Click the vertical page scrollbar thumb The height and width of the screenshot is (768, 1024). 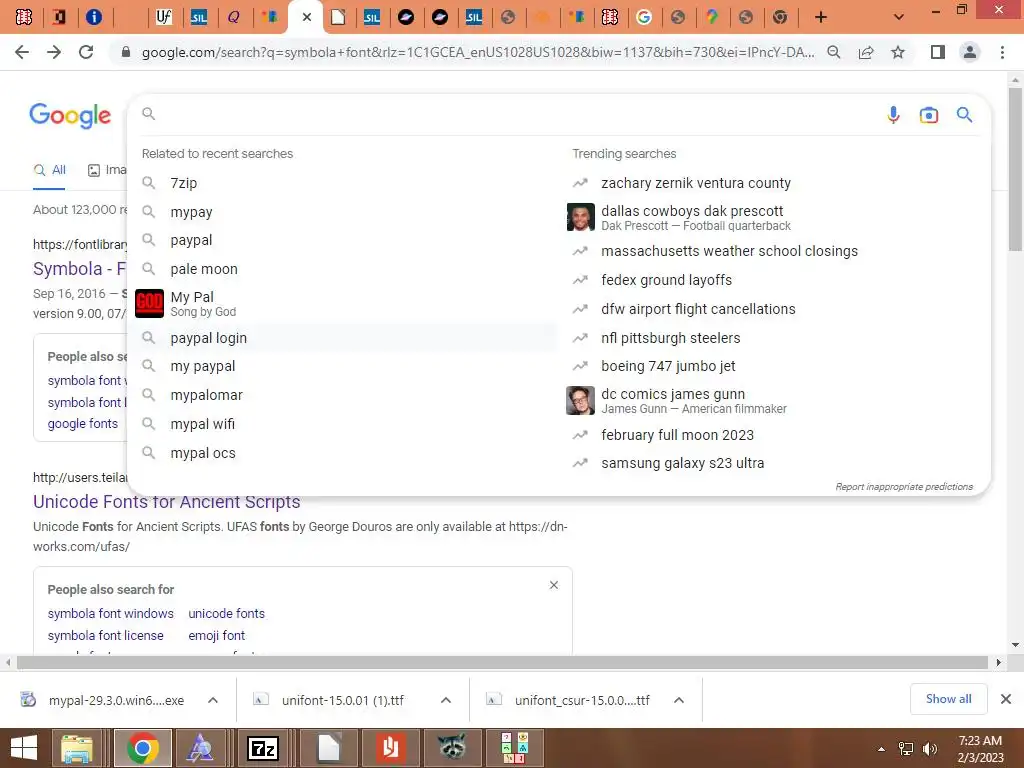(x=1015, y=168)
